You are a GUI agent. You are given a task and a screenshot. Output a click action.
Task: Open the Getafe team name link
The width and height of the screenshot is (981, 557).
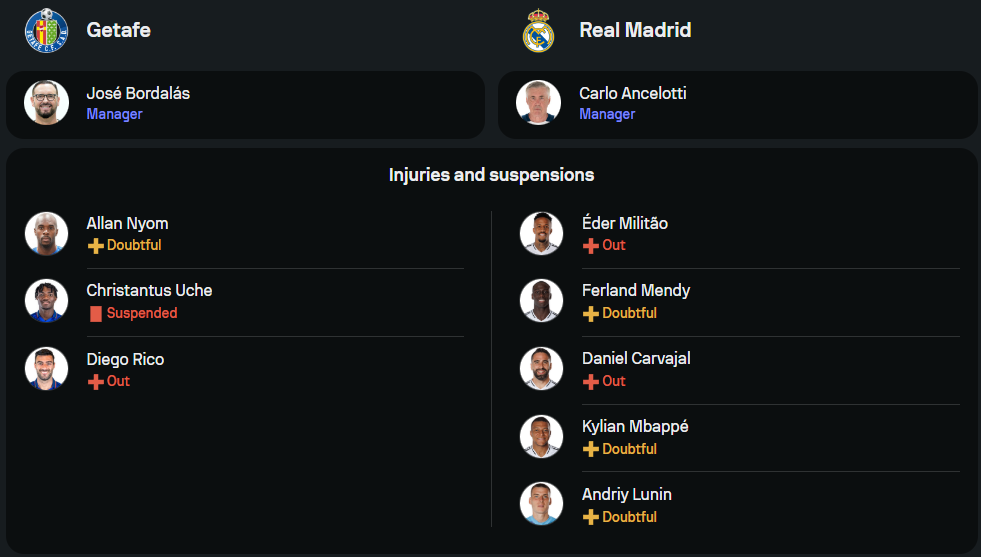pyautogui.click(x=118, y=30)
